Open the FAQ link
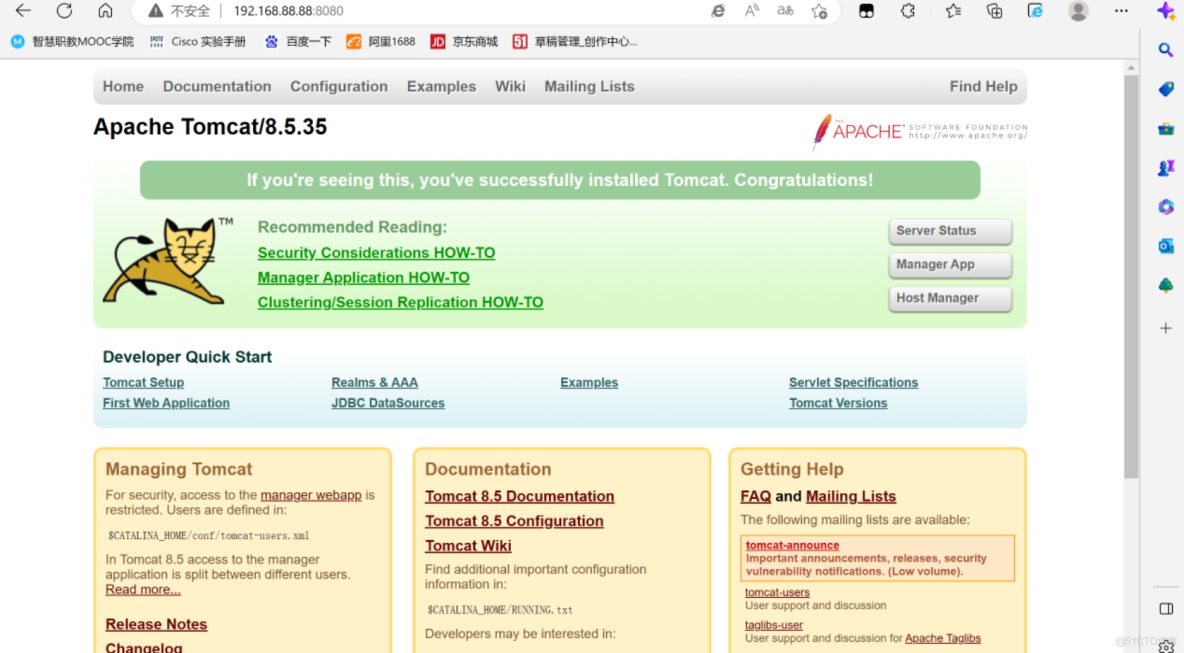Screen dimensions: 1184x653 coord(756,497)
